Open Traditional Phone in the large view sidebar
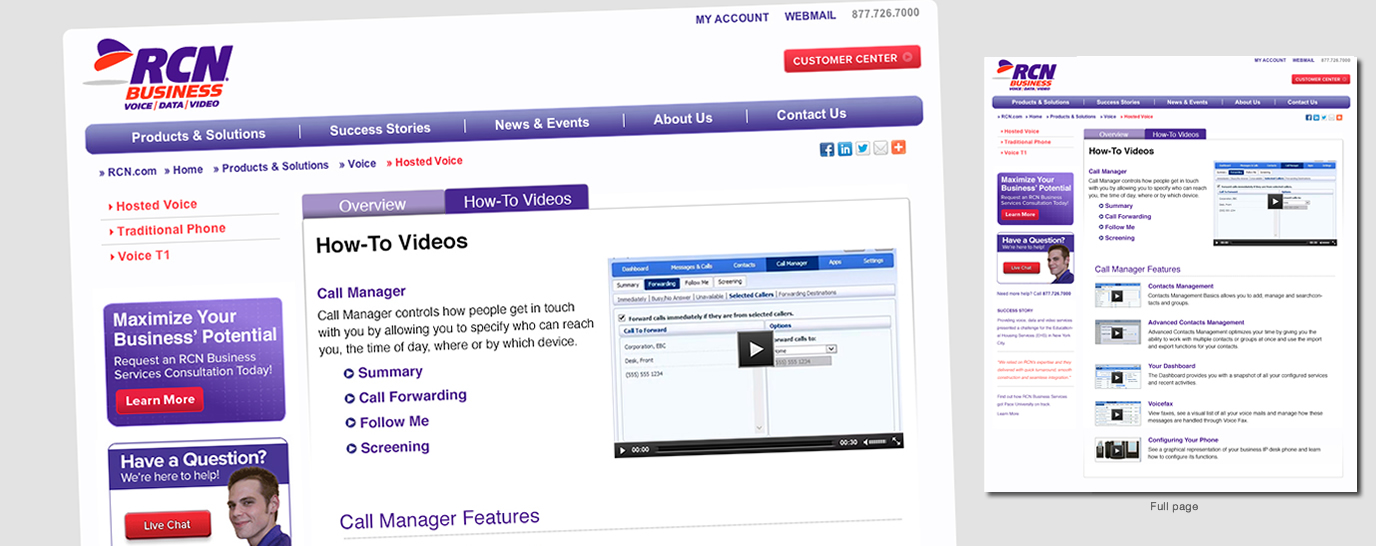Viewport: 1376px width, 546px height. coord(171,230)
